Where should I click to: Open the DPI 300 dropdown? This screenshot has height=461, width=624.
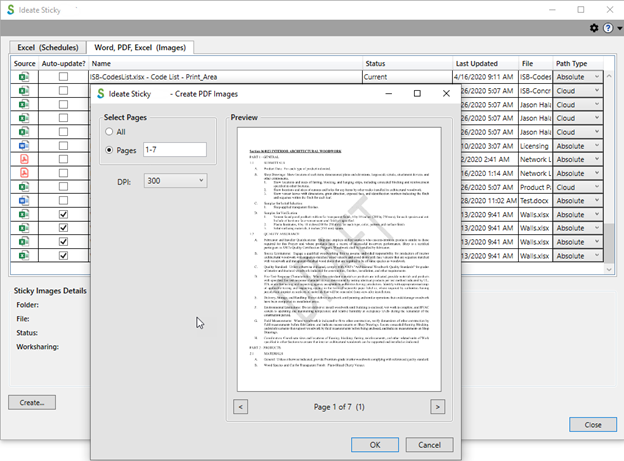[x=175, y=181]
